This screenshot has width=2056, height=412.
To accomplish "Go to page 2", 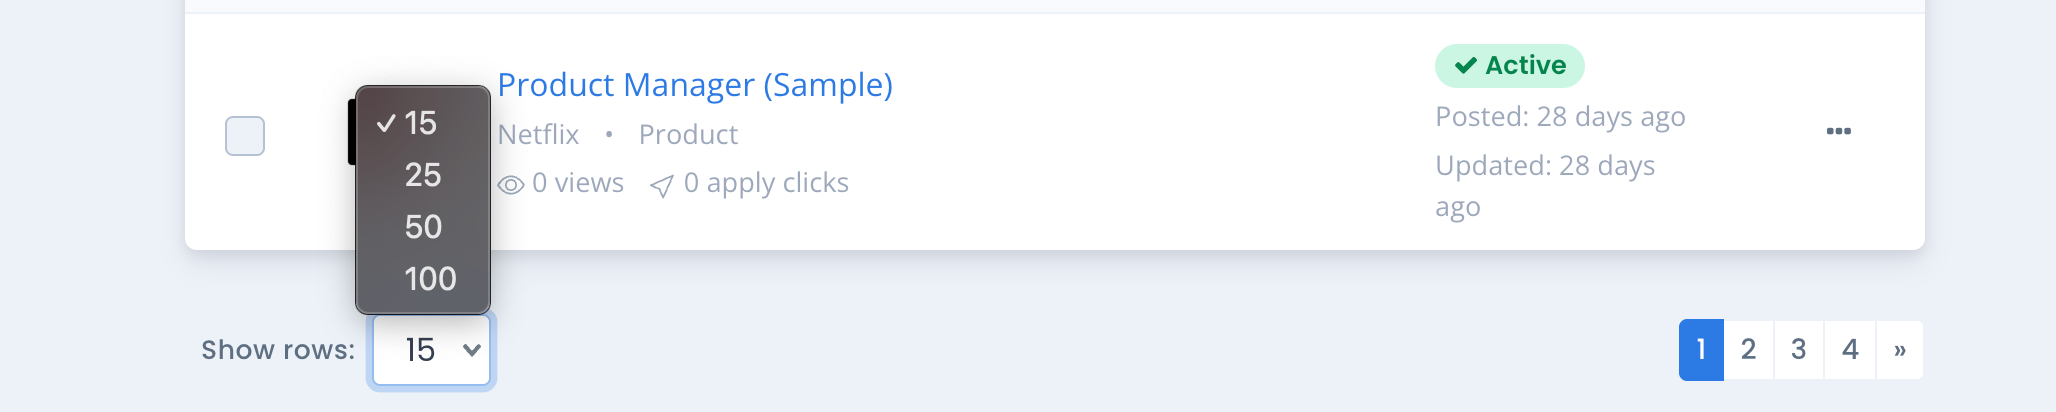I will point(1749,350).
